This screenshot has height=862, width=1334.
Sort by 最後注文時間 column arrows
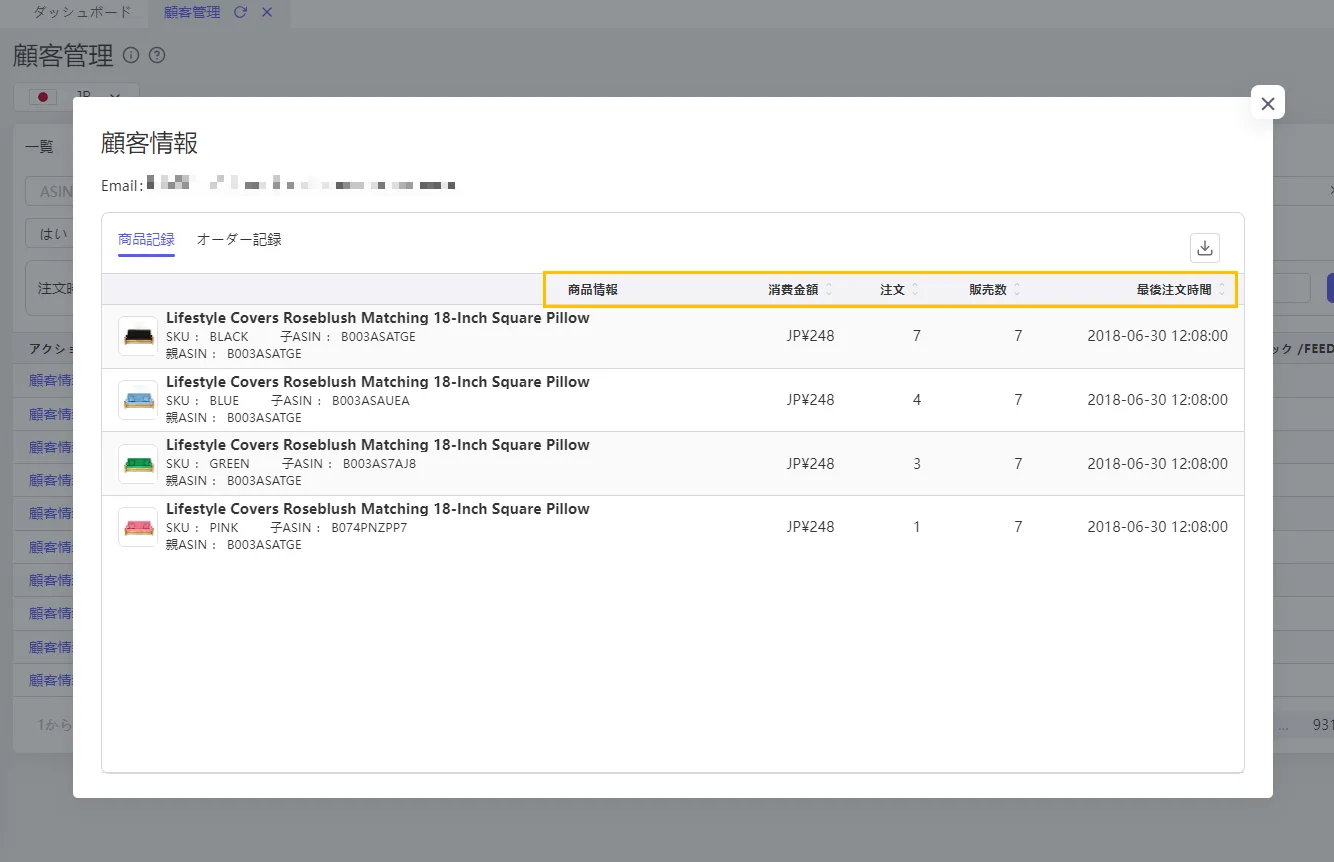pyautogui.click(x=1221, y=290)
